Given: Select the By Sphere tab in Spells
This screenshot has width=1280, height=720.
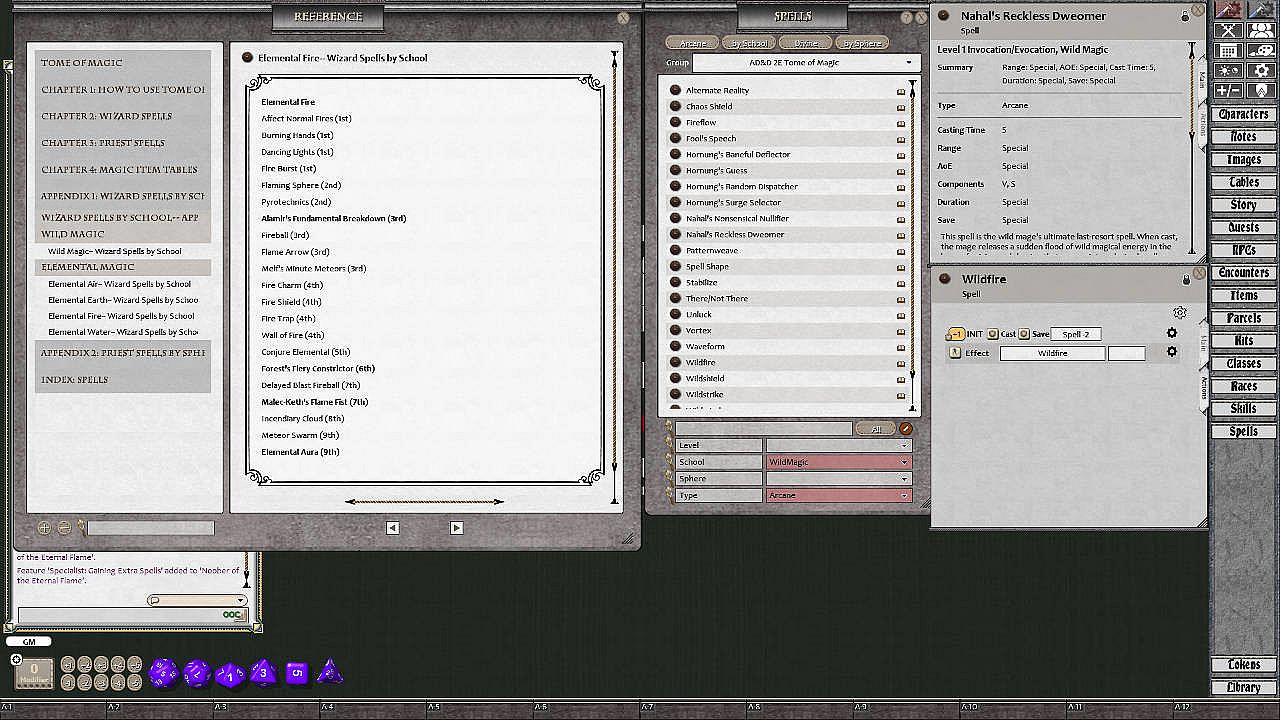Looking at the screenshot, I should (x=861, y=43).
